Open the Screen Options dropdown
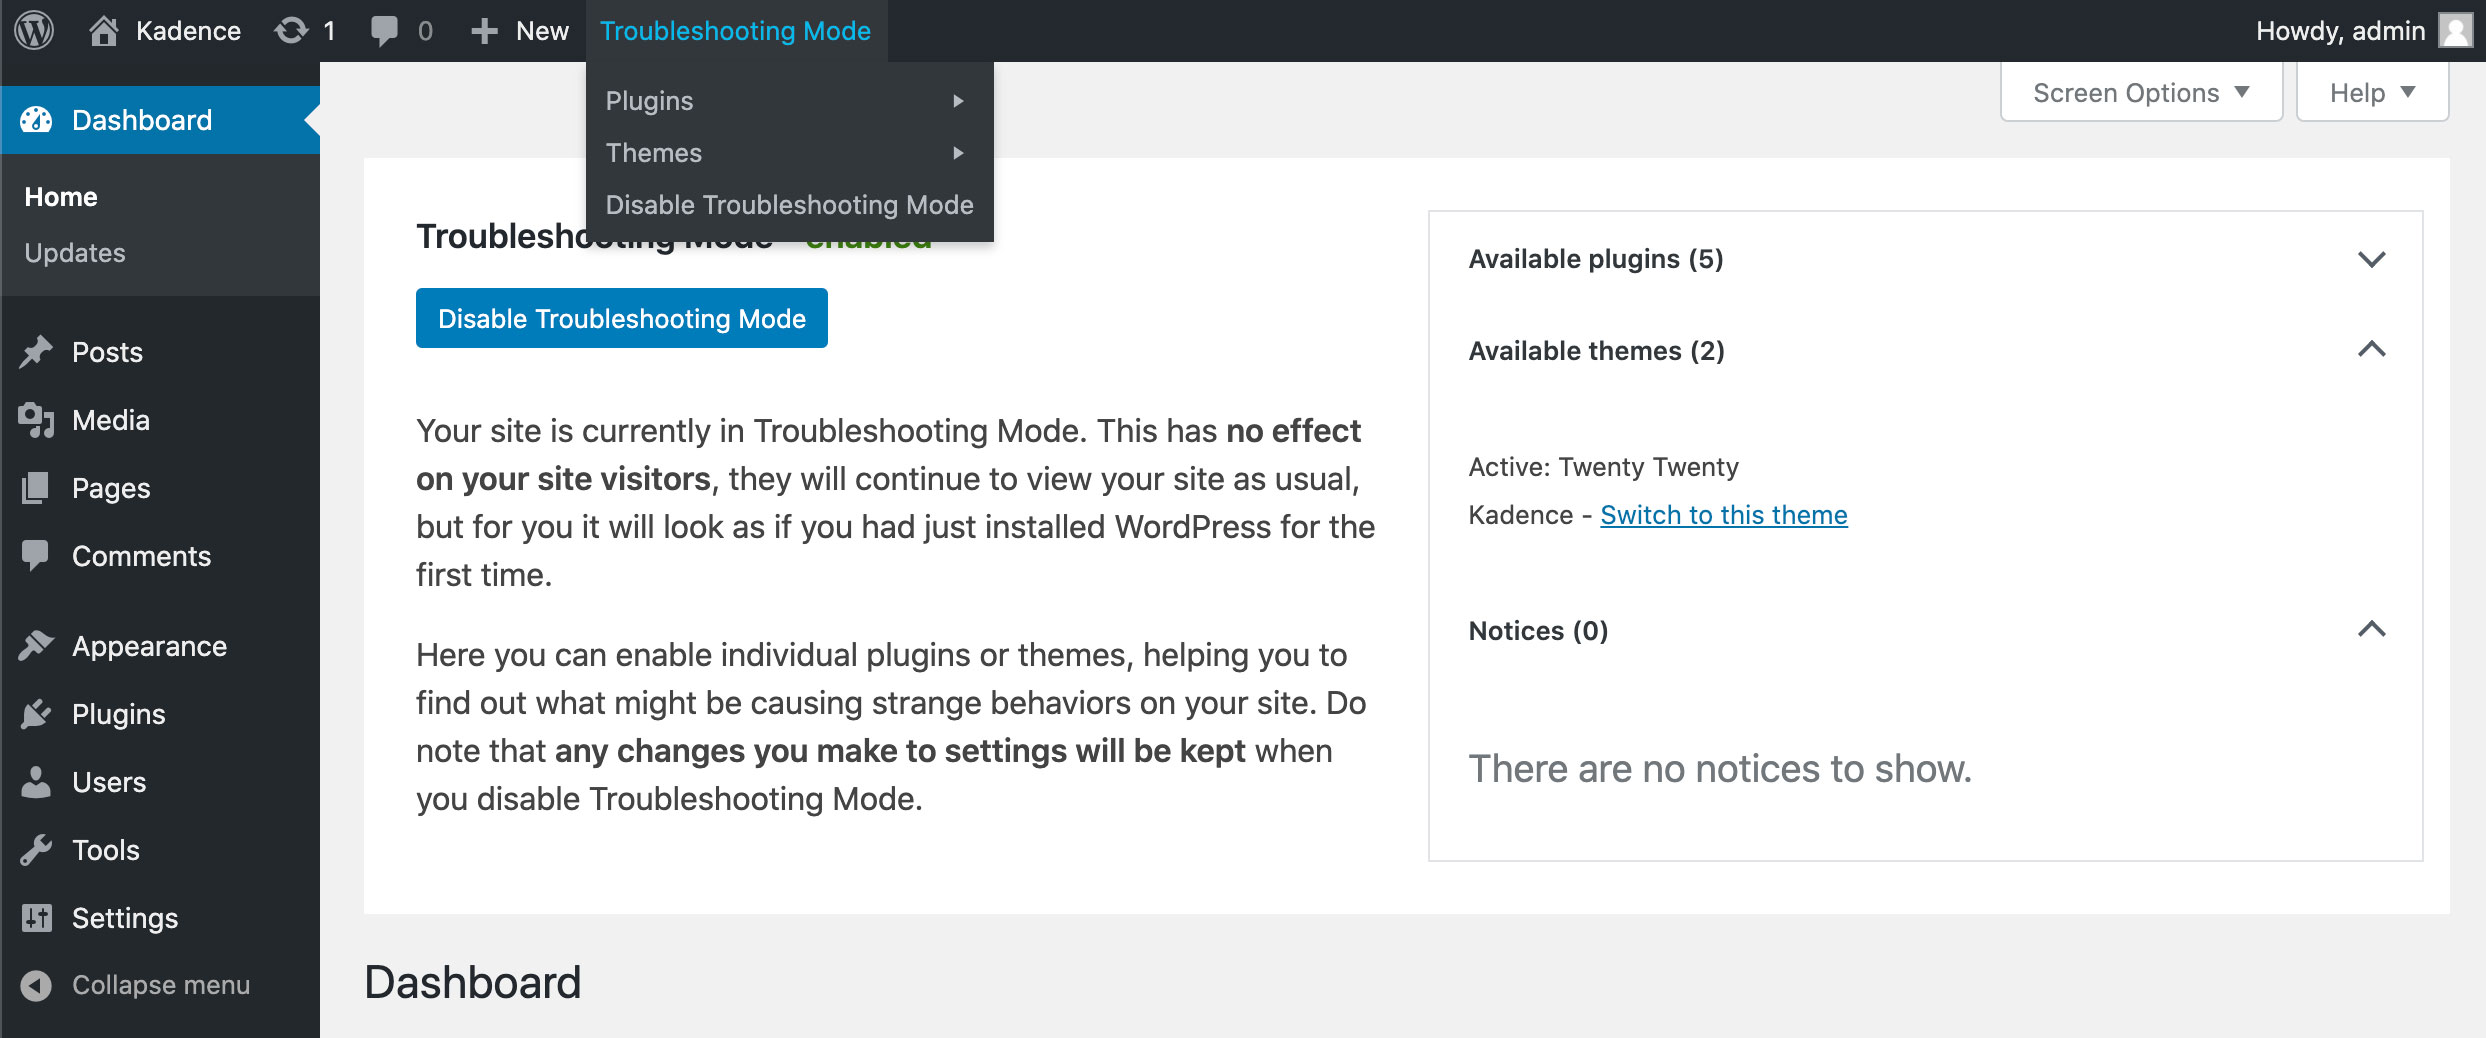Image resolution: width=2486 pixels, height=1038 pixels. (x=2141, y=92)
